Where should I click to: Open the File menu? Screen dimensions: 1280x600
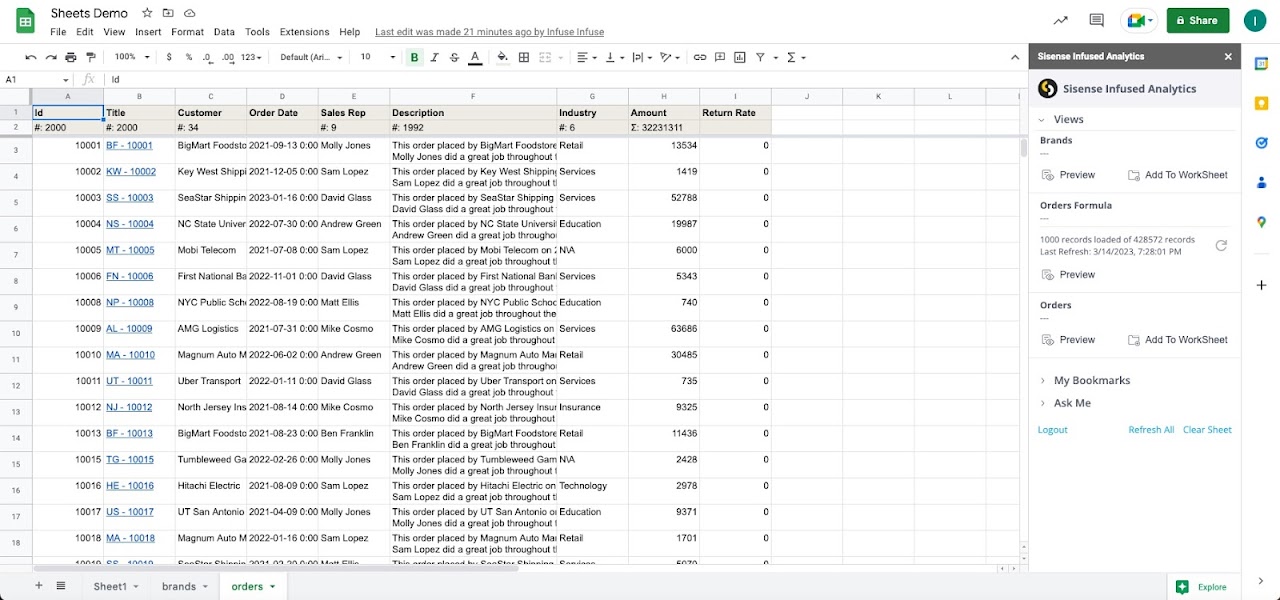tap(58, 32)
